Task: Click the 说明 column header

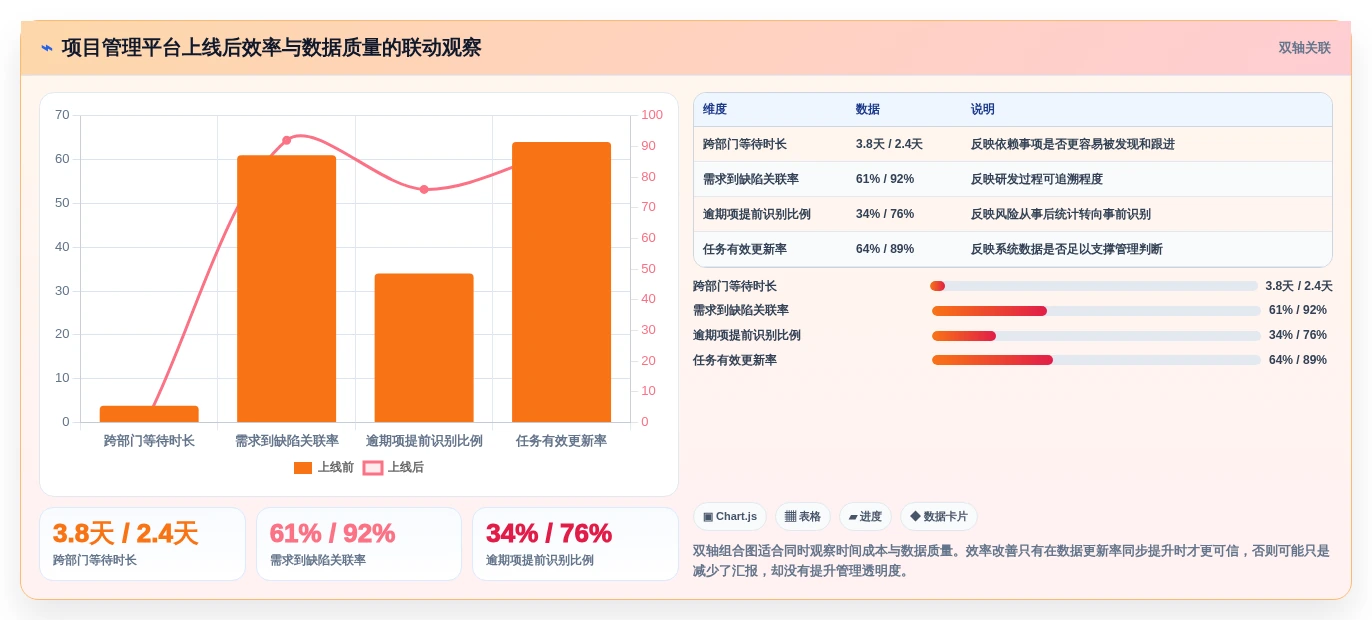Action: click(x=983, y=110)
